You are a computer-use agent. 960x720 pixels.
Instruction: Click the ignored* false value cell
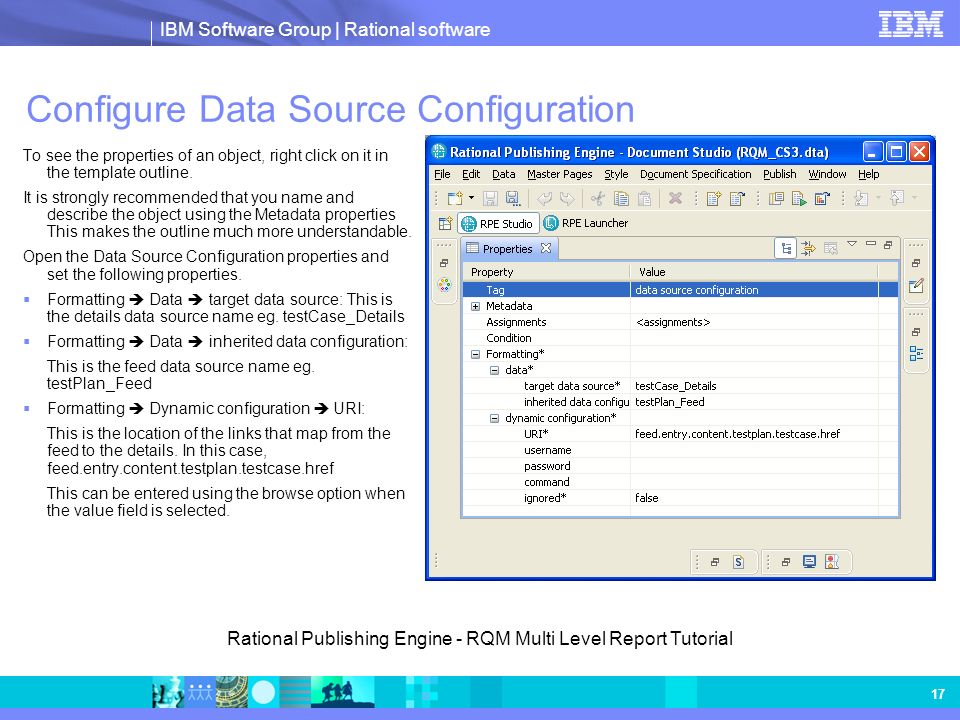(754, 498)
